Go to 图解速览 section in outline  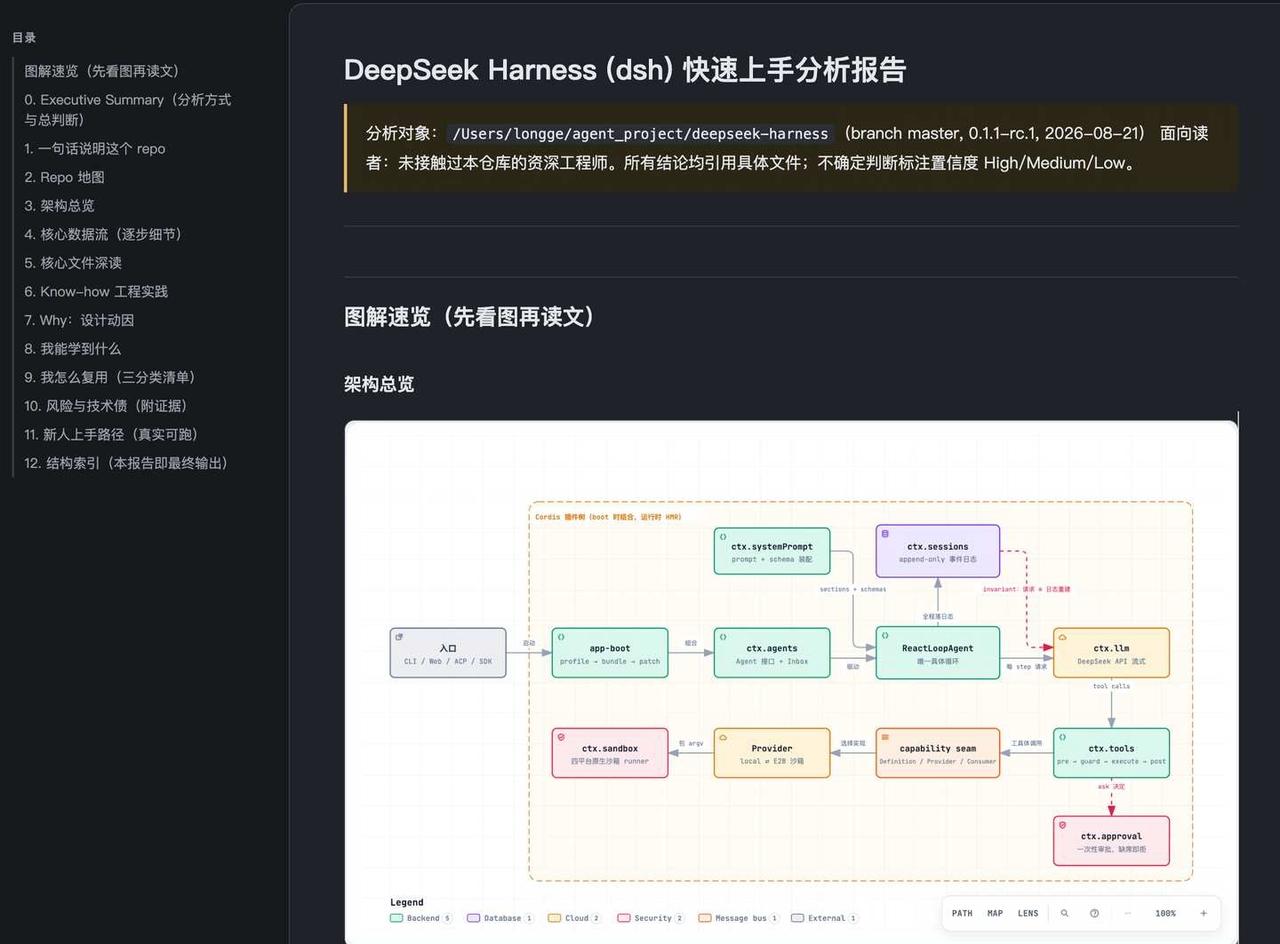pyautogui.click(x=102, y=71)
